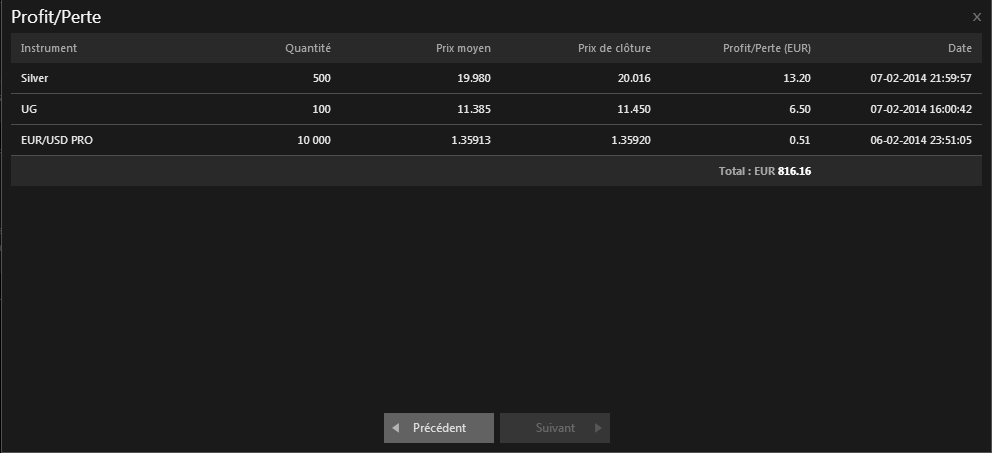The width and height of the screenshot is (992, 453).
Task: Click Silver's profit value 13.20
Action: [x=796, y=78]
